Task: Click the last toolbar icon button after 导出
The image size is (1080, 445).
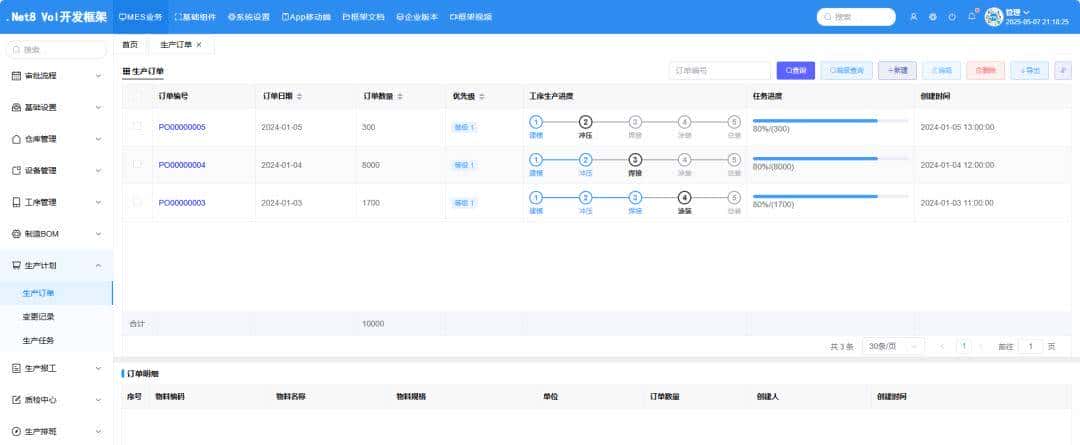Action: (x=1063, y=70)
